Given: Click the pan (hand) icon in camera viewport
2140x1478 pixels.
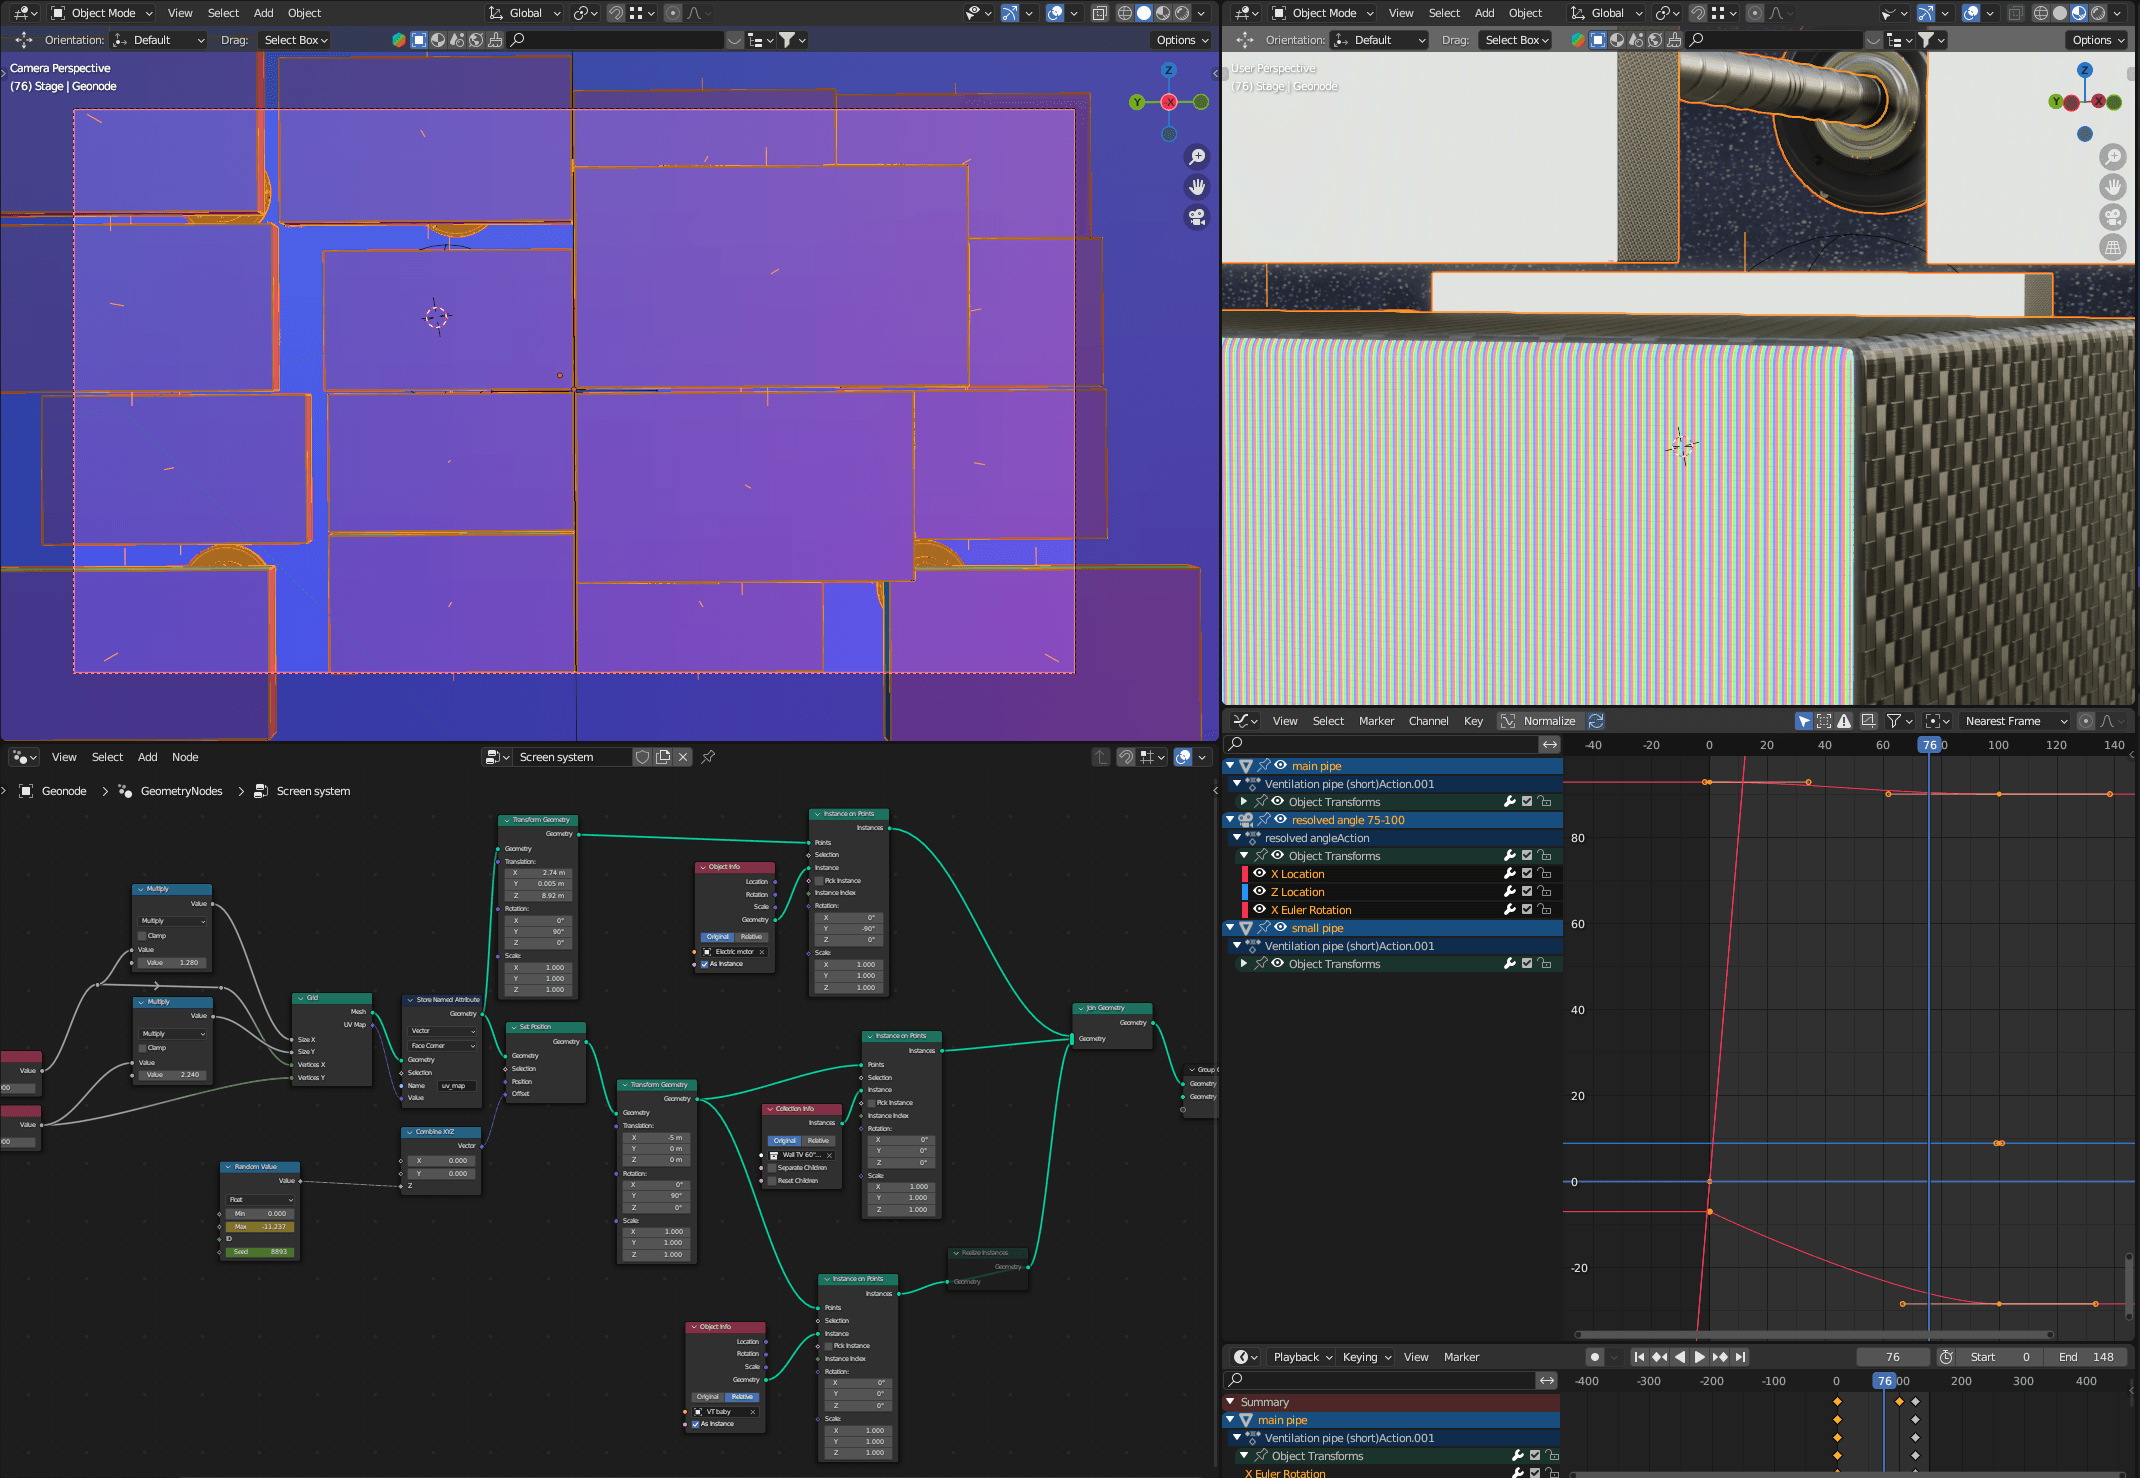Looking at the screenshot, I should coord(1197,187).
